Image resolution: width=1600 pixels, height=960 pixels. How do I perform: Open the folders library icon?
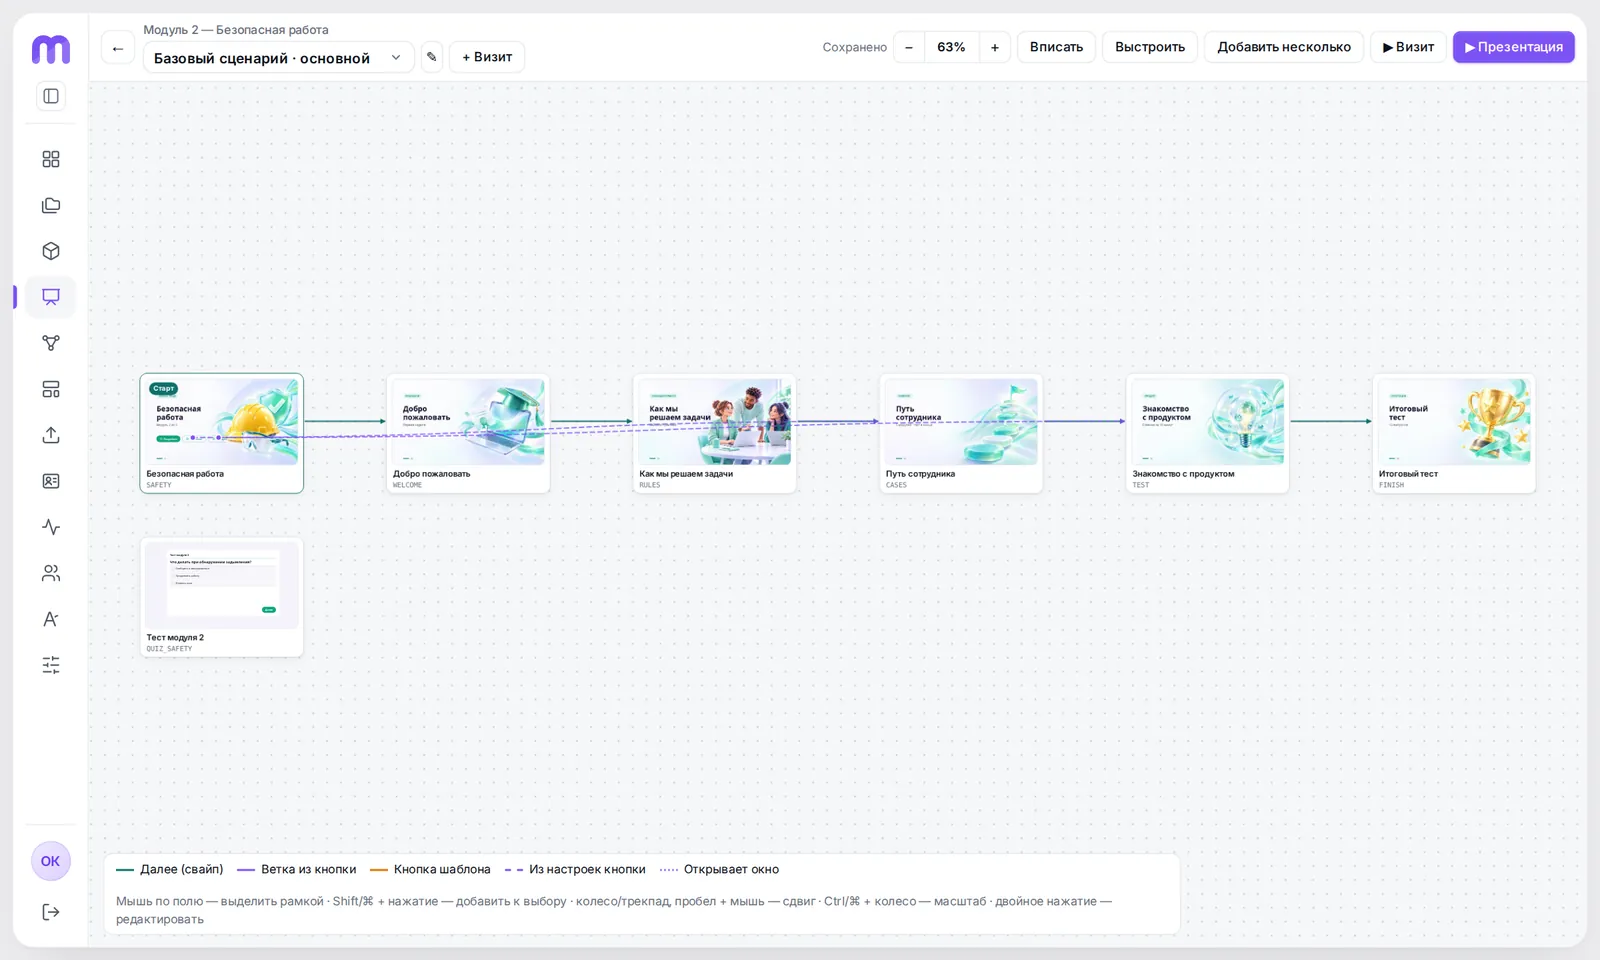tap(51, 205)
